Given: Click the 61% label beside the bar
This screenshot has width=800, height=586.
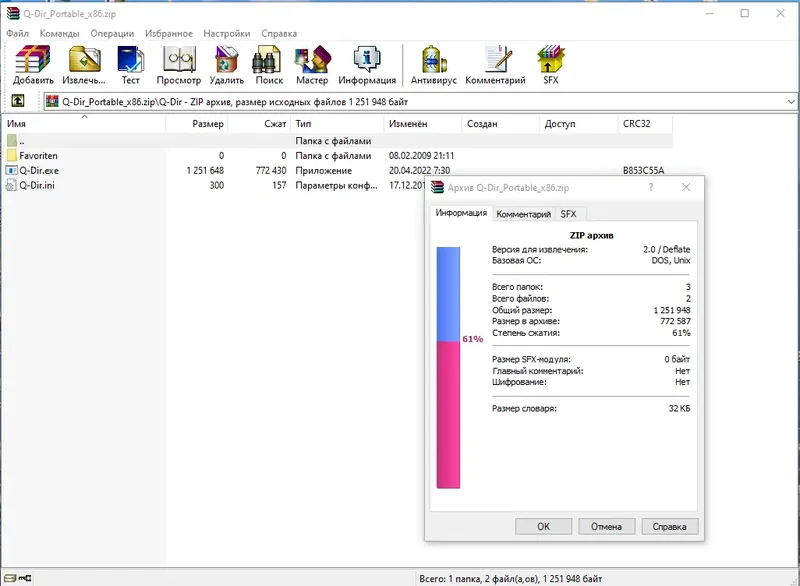Looking at the screenshot, I should click(x=472, y=339).
